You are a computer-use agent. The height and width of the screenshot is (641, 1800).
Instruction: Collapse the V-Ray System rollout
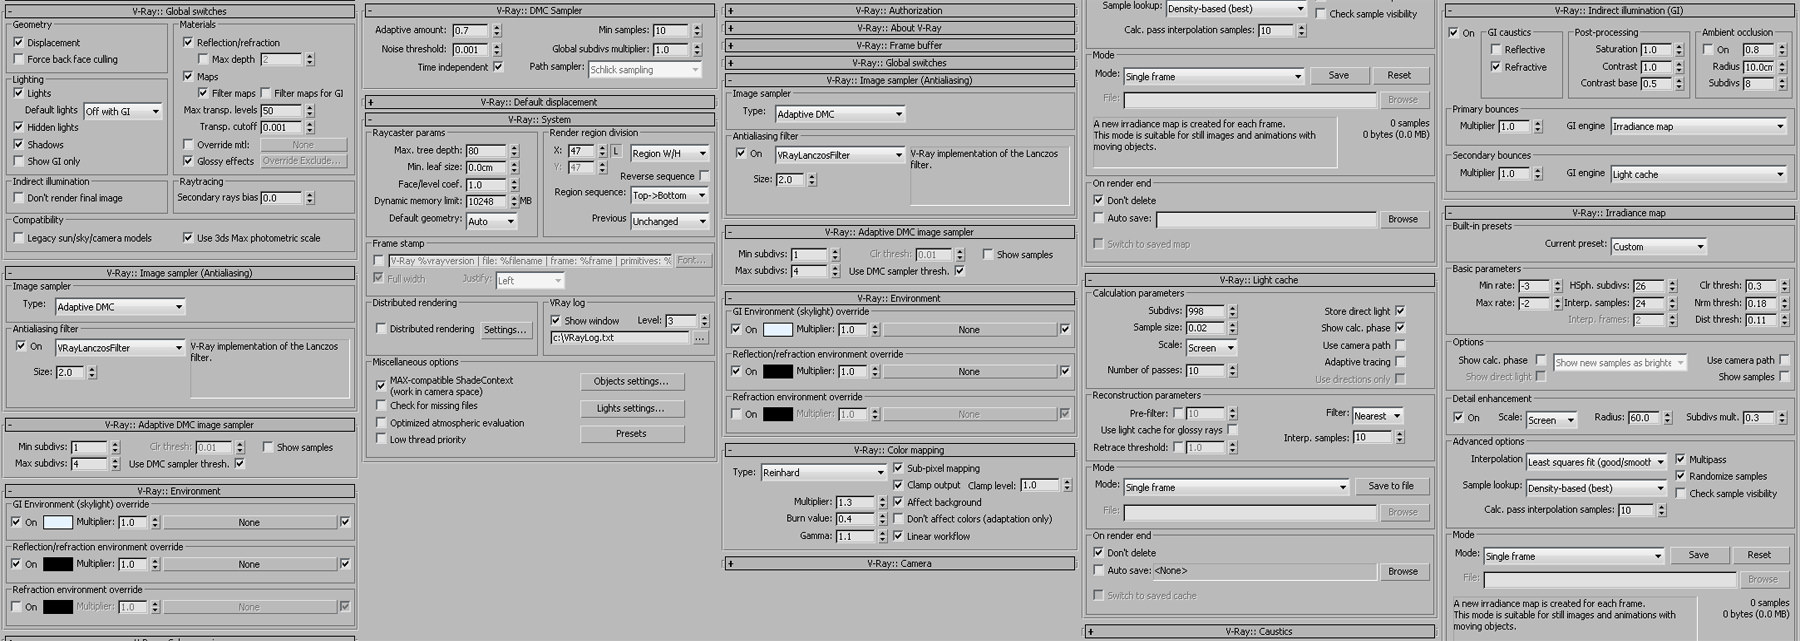[x=538, y=119]
